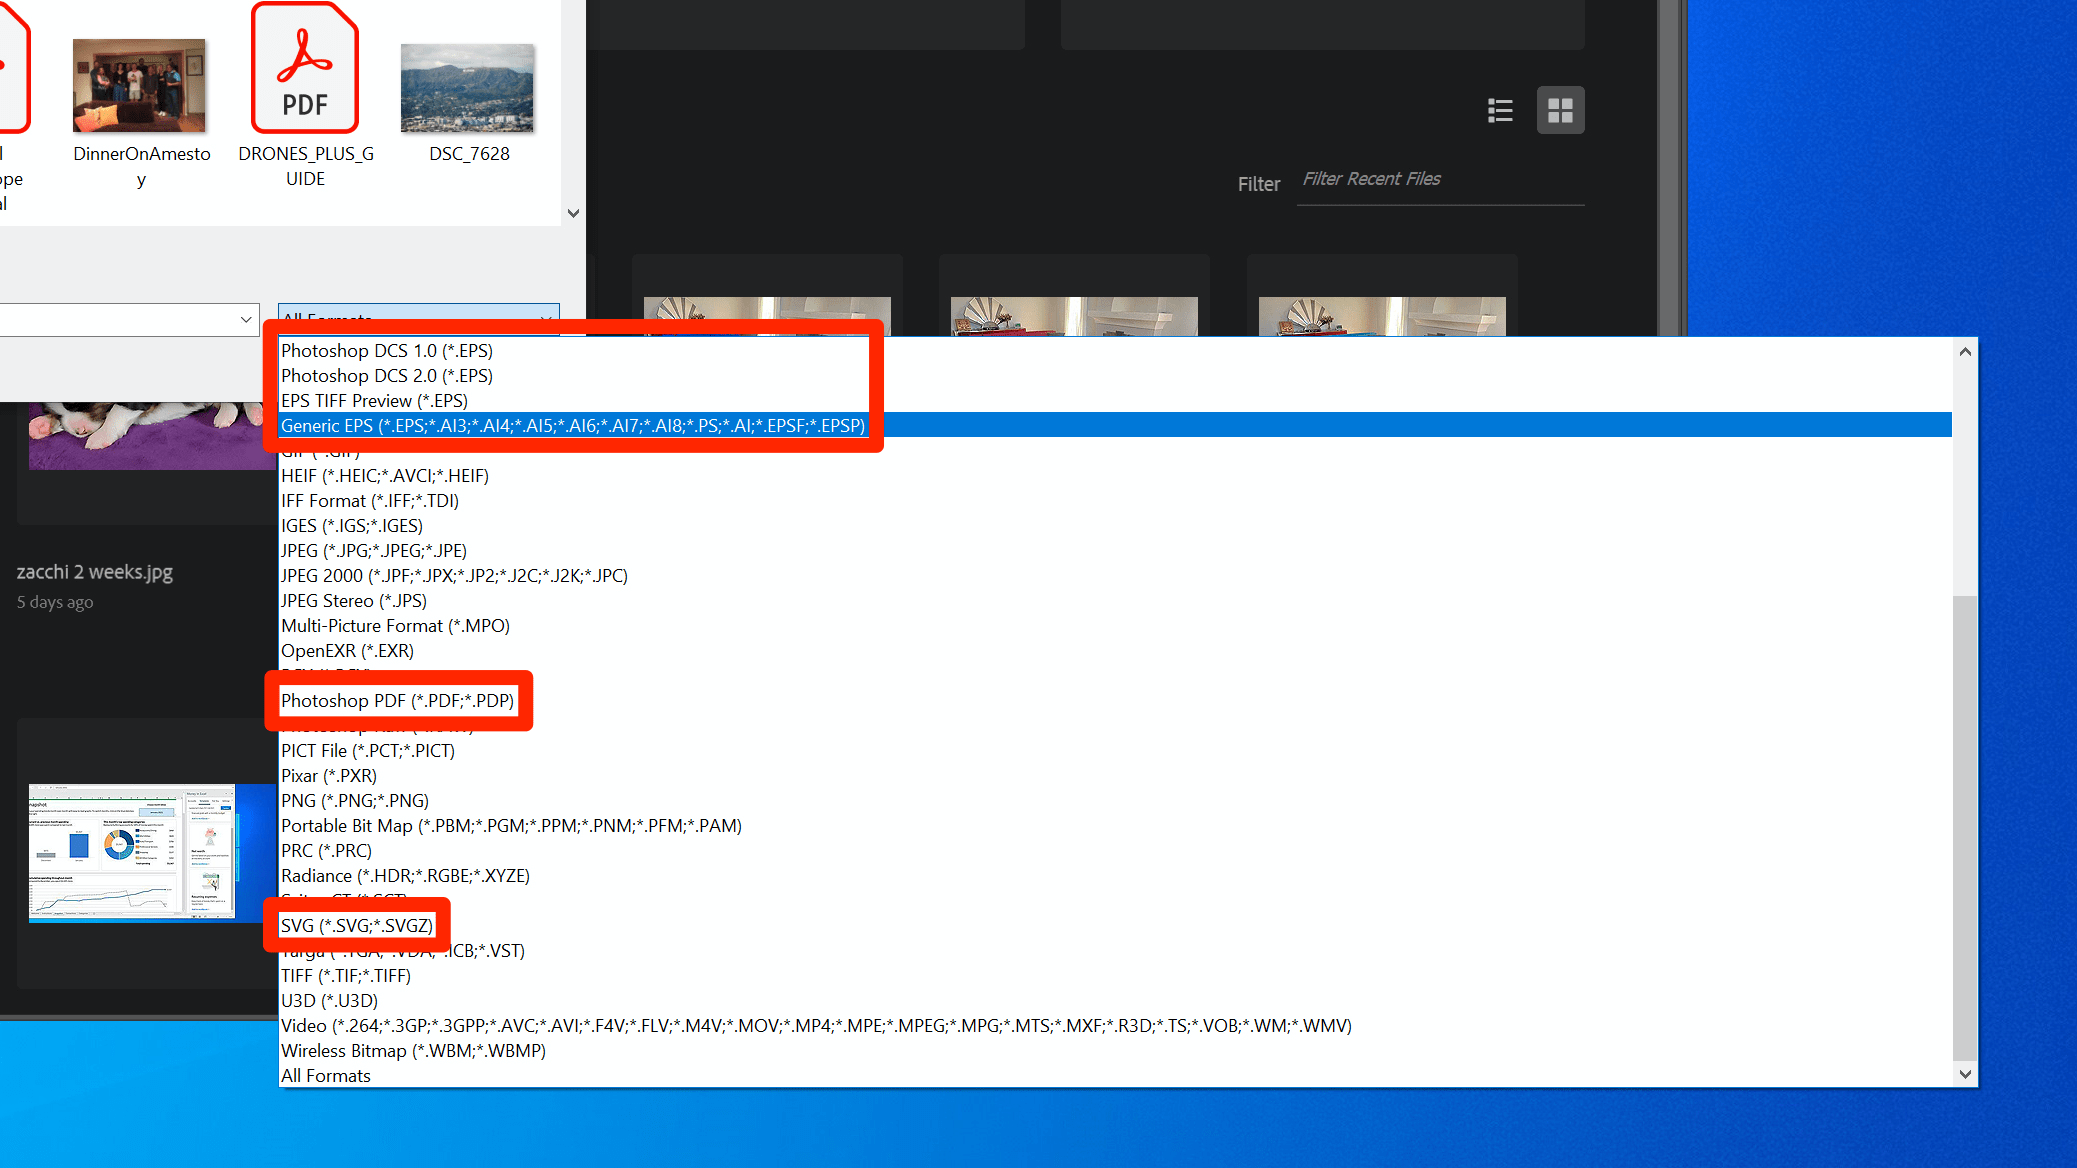This screenshot has width=2077, height=1168.
Task: Choose Photoshop PDF format option
Action: [397, 701]
